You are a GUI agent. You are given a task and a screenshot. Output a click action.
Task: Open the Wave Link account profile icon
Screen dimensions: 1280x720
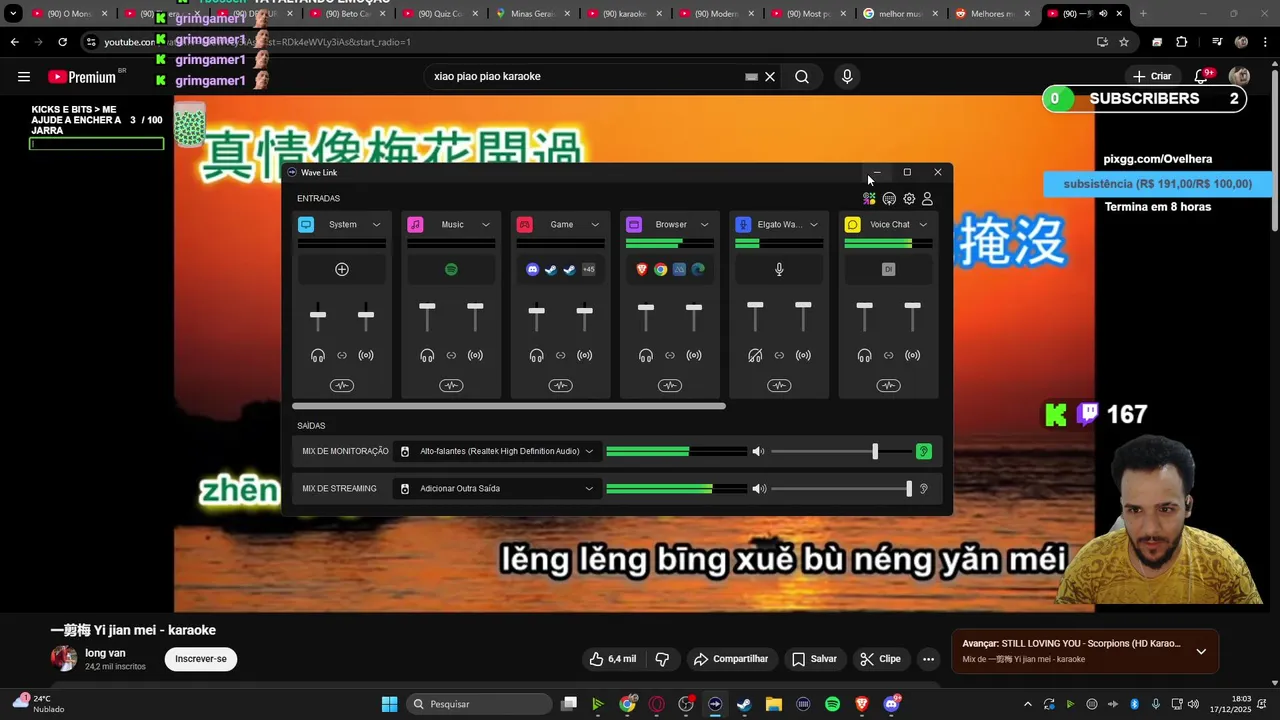pyautogui.click(x=927, y=199)
